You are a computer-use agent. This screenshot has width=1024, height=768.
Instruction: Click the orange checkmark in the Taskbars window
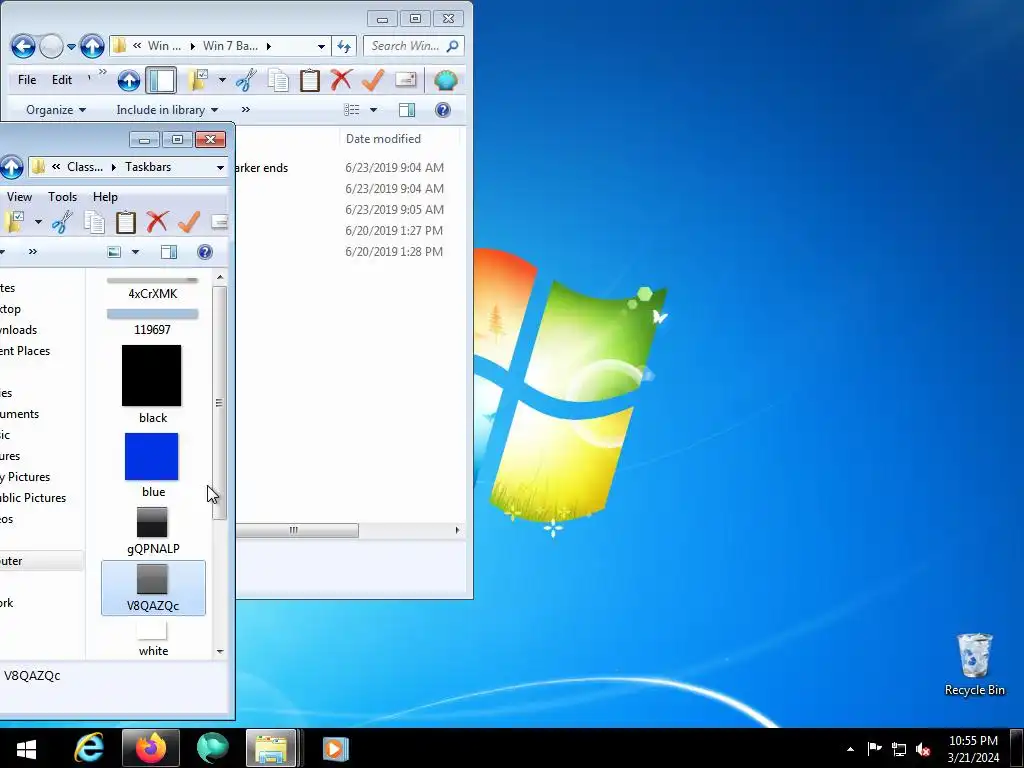pyautogui.click(x=189, y=222)
